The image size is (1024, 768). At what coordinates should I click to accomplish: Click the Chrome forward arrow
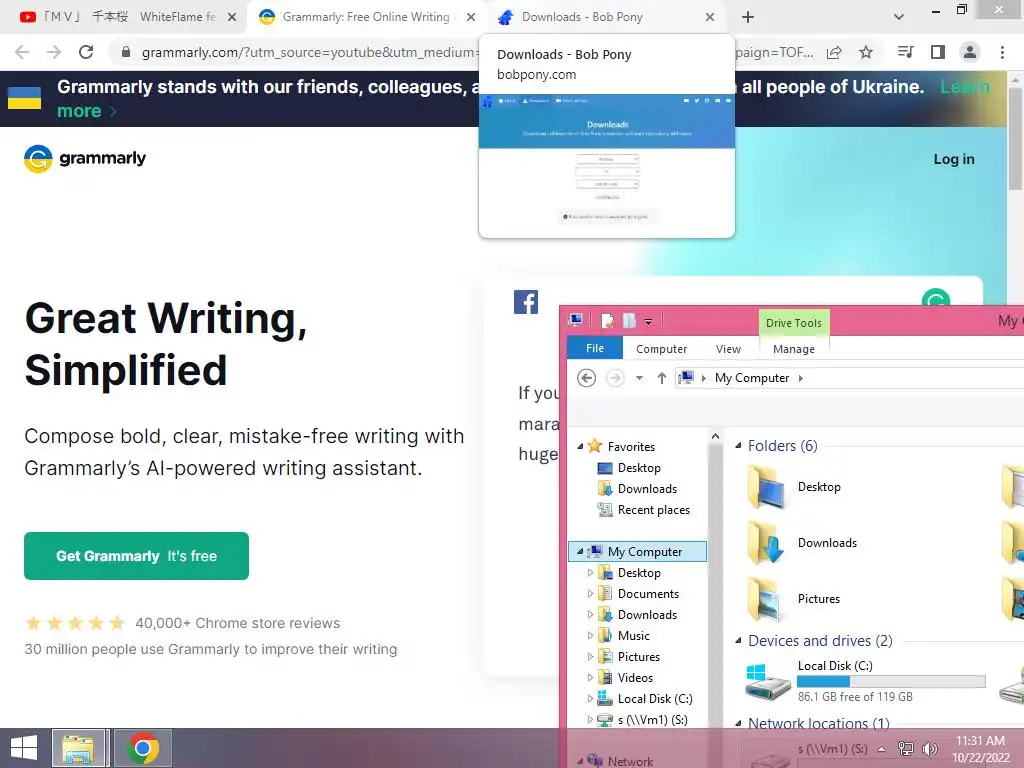point(54,52)
